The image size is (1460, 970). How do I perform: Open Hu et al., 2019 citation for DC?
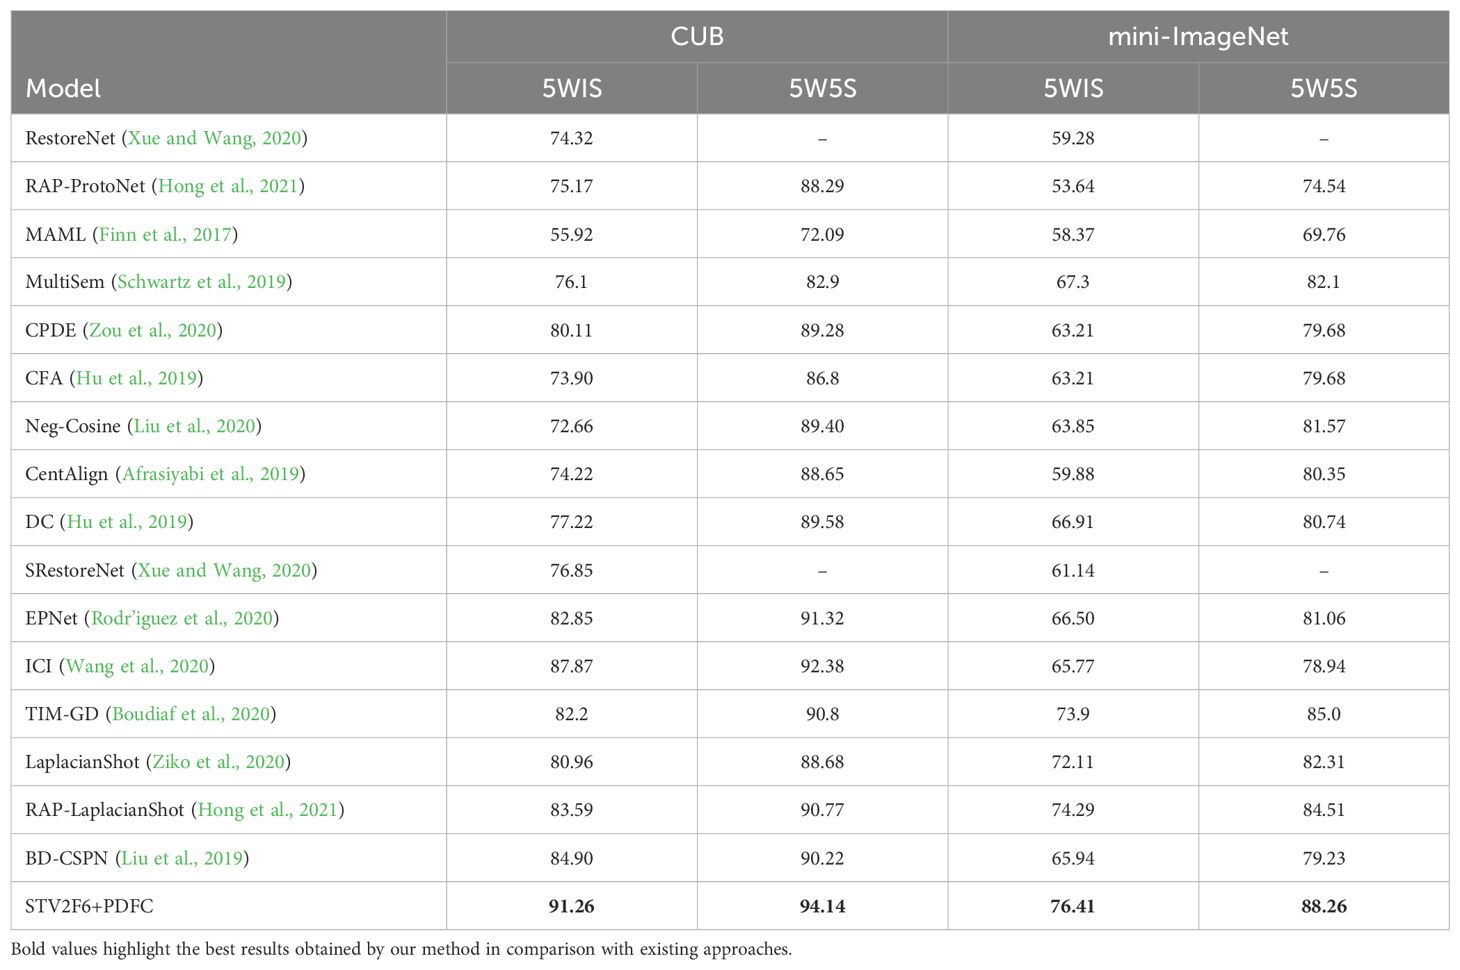pos(127,522)
